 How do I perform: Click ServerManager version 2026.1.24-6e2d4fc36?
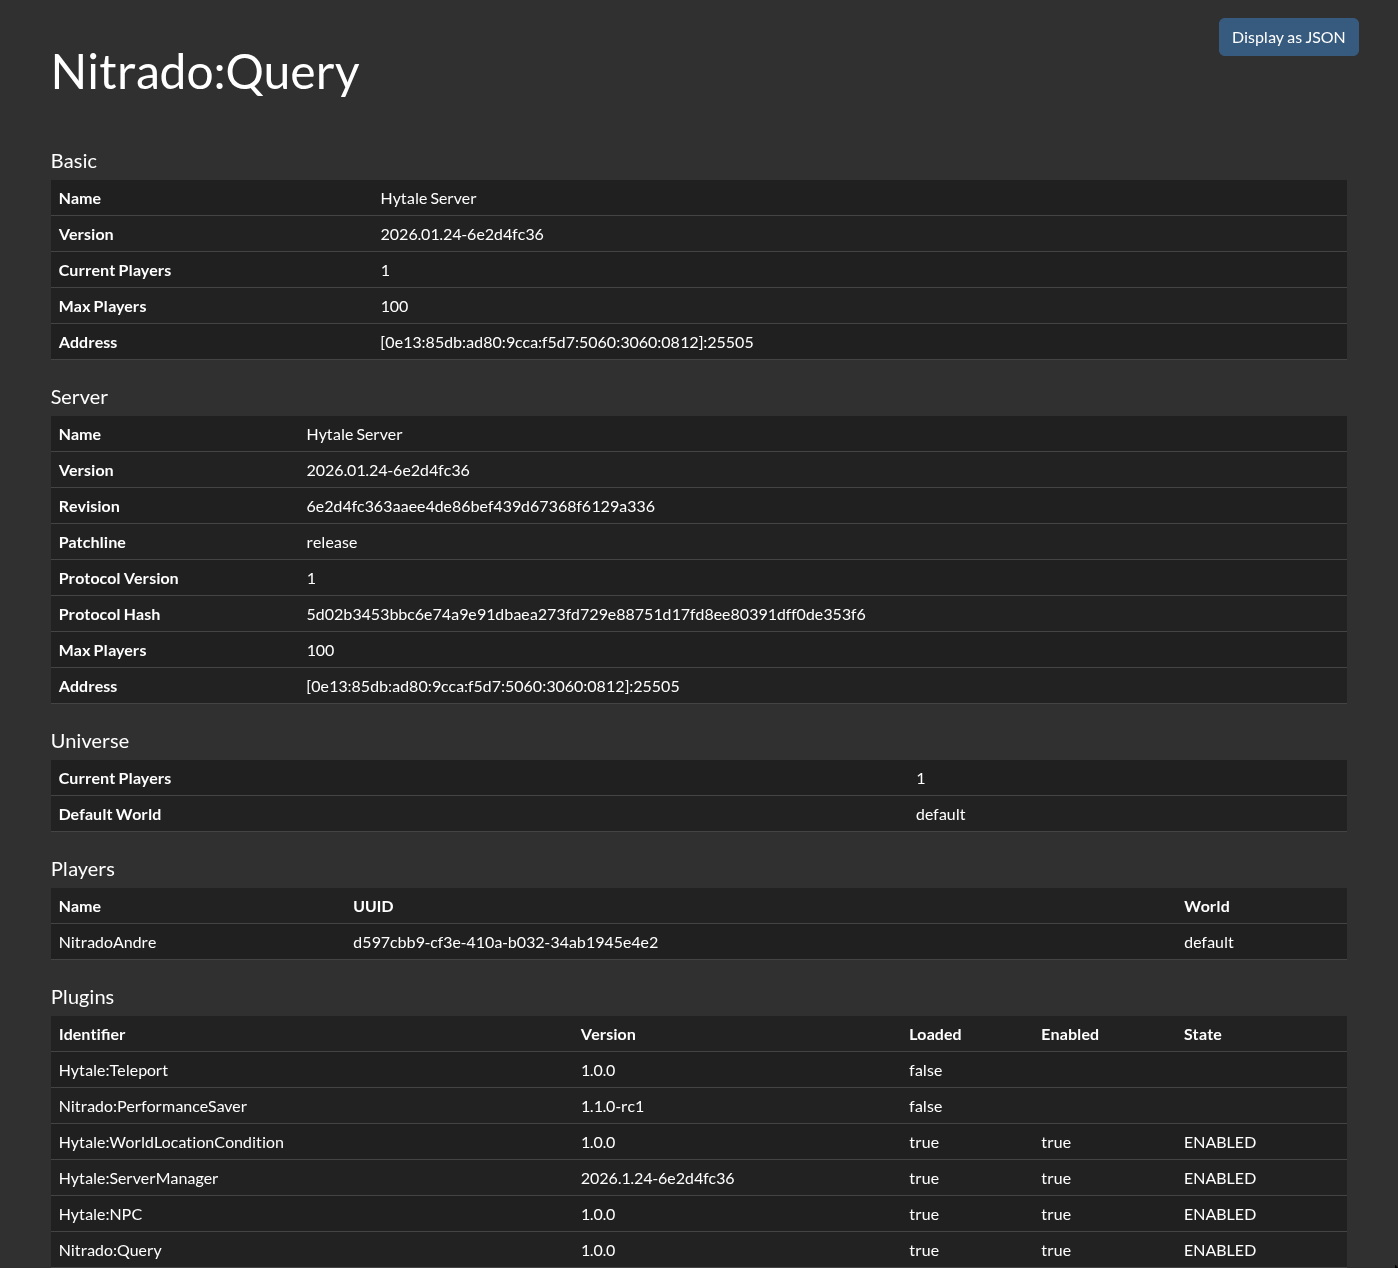(x=657, y=1178)
